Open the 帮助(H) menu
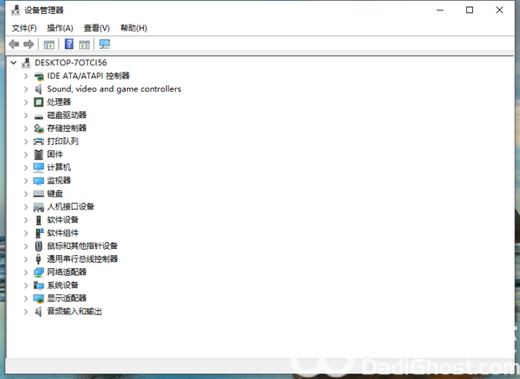Image resolution: width=520 pixels, height=379 pixels. 134,28
